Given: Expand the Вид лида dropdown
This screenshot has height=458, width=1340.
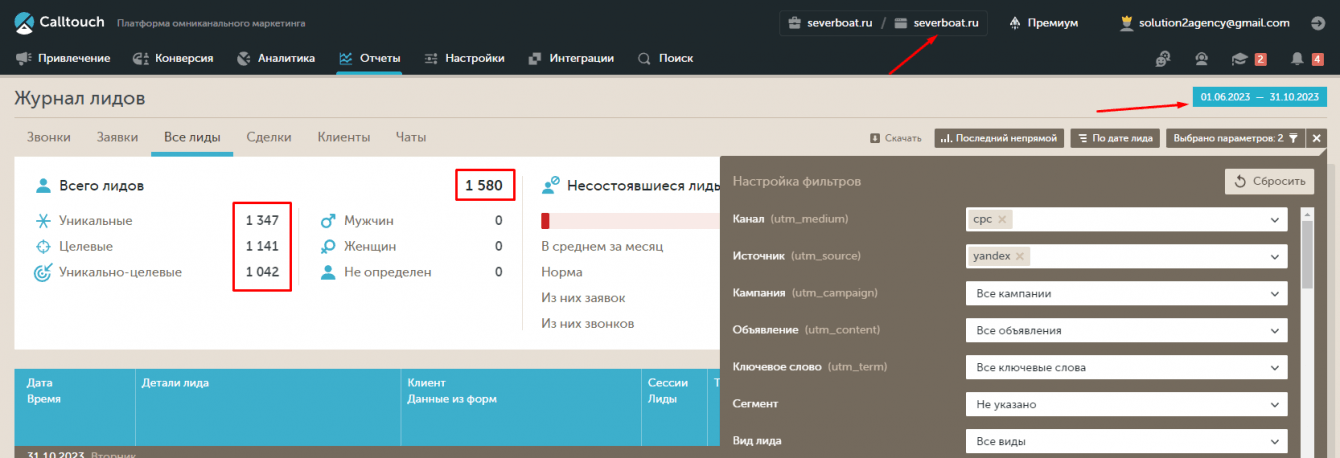Looking at the screenshot, I should tap(1127, 441).
